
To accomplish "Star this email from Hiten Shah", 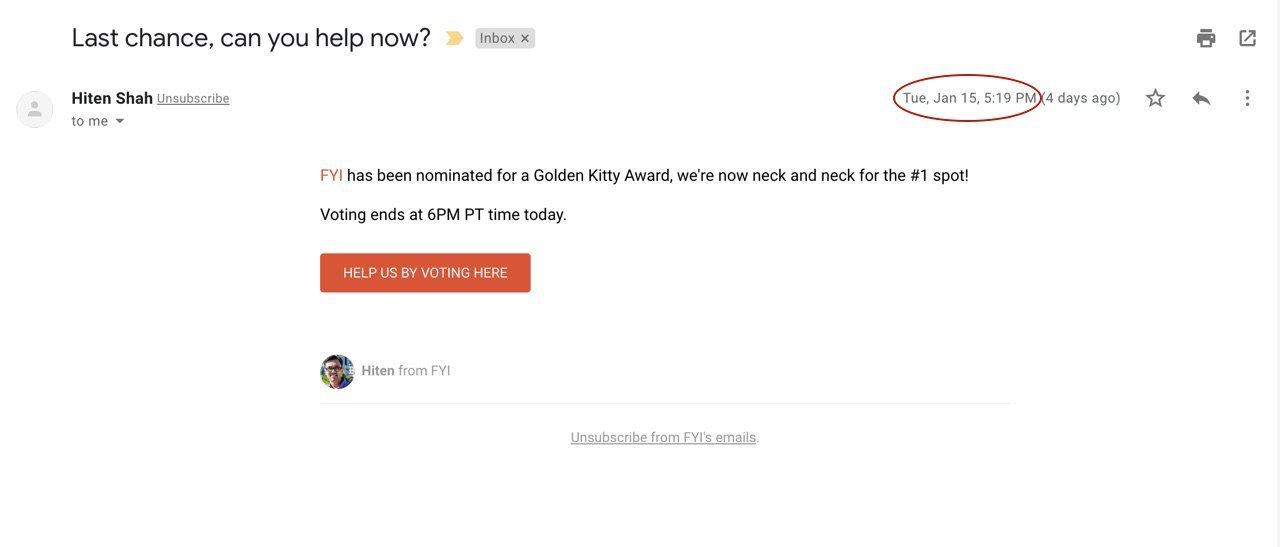I will 1155,98.
